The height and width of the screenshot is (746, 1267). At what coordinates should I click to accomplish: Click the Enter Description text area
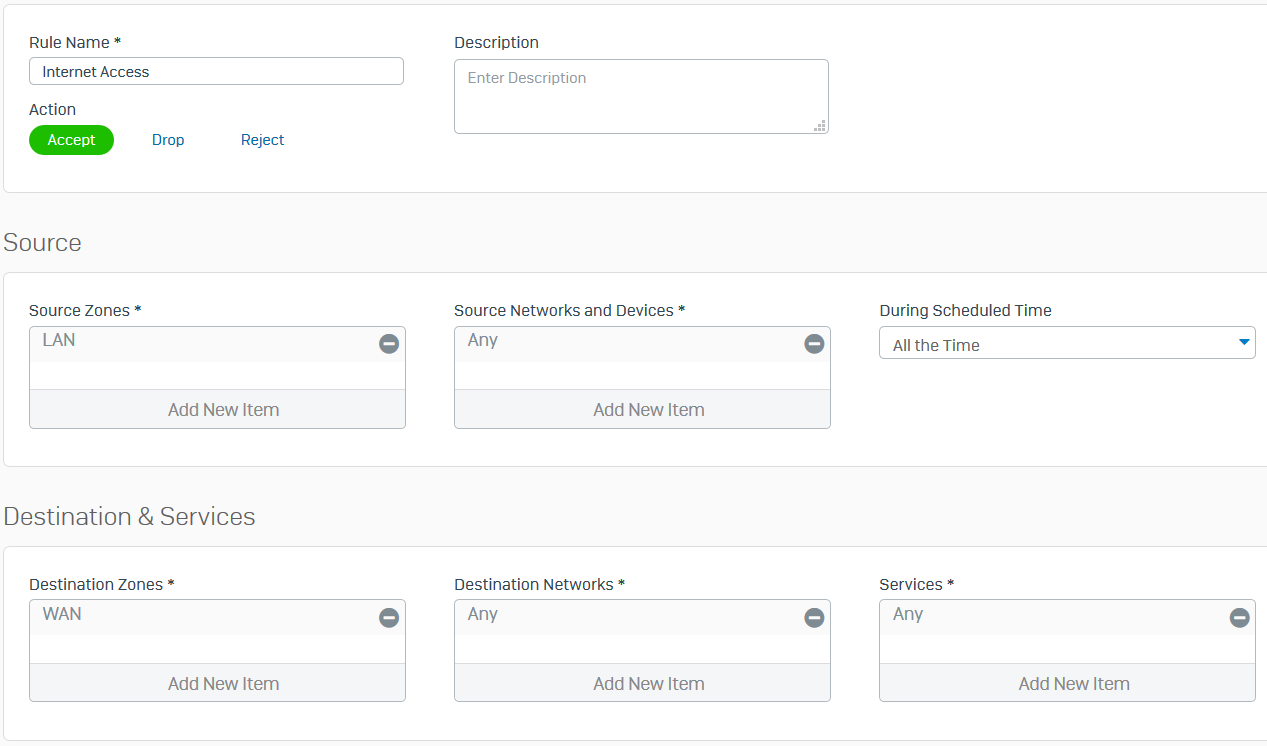pyautogui.click(x=641, y=96)
